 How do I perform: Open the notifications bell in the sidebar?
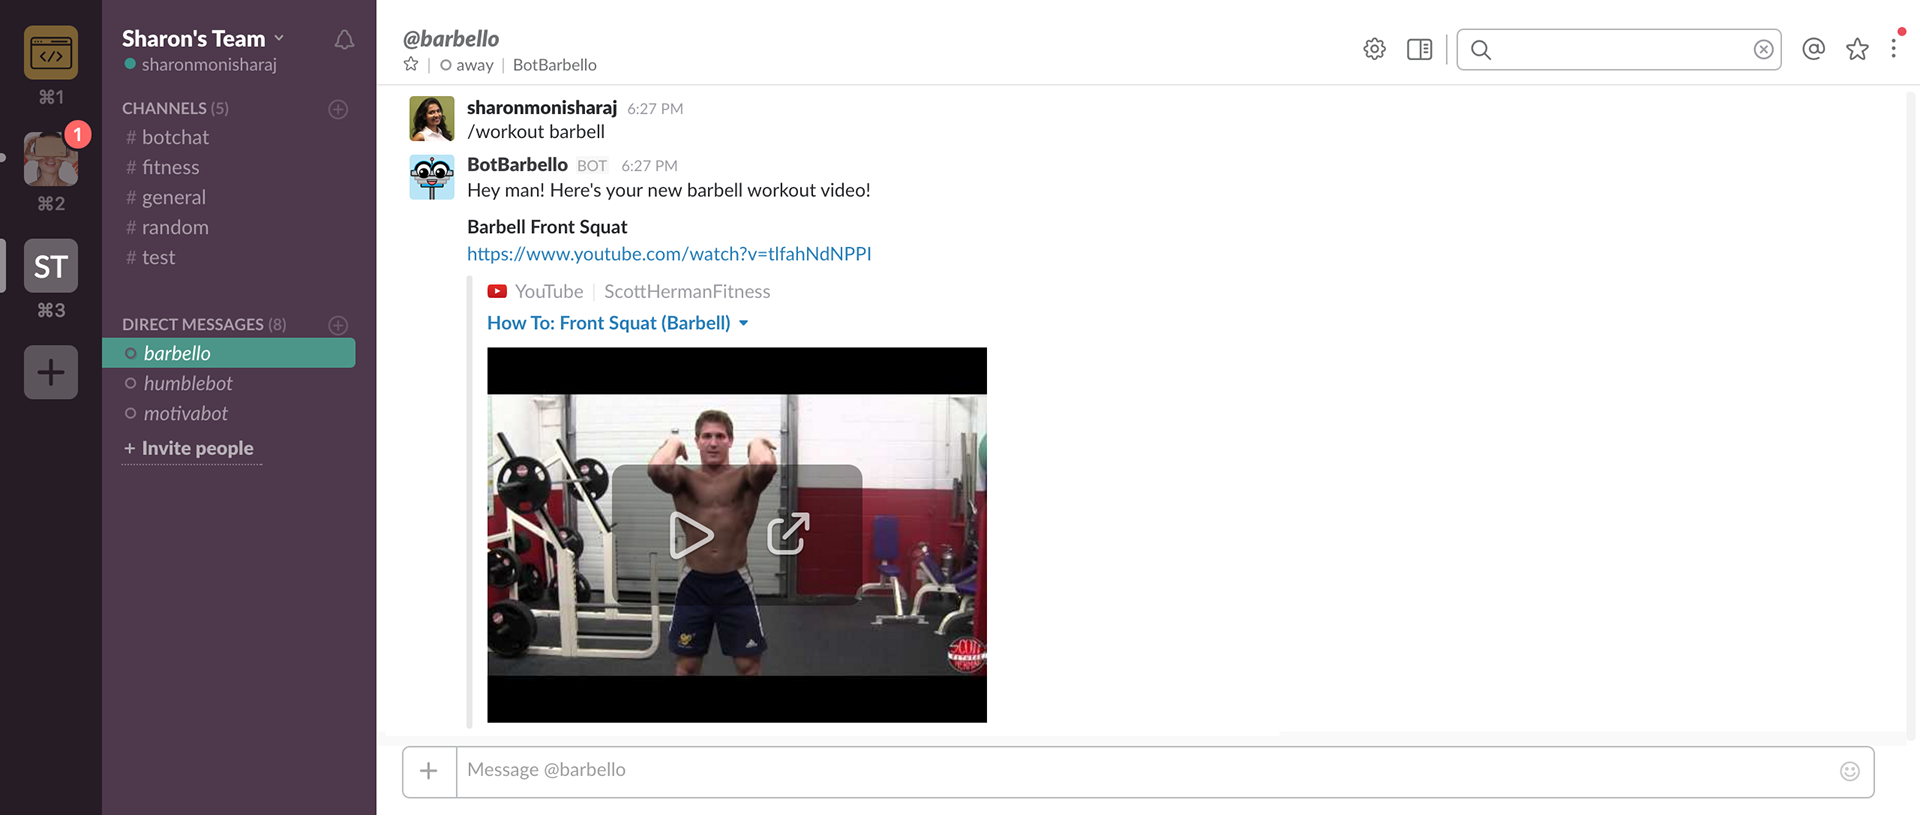[x=344, y=40]
